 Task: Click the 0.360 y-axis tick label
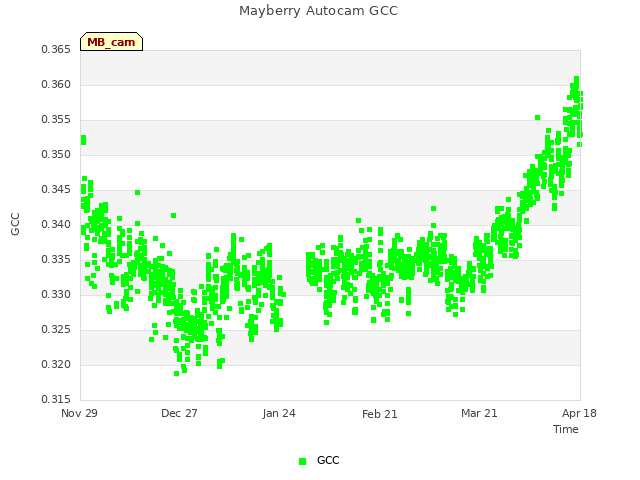(x=56, y=84)
